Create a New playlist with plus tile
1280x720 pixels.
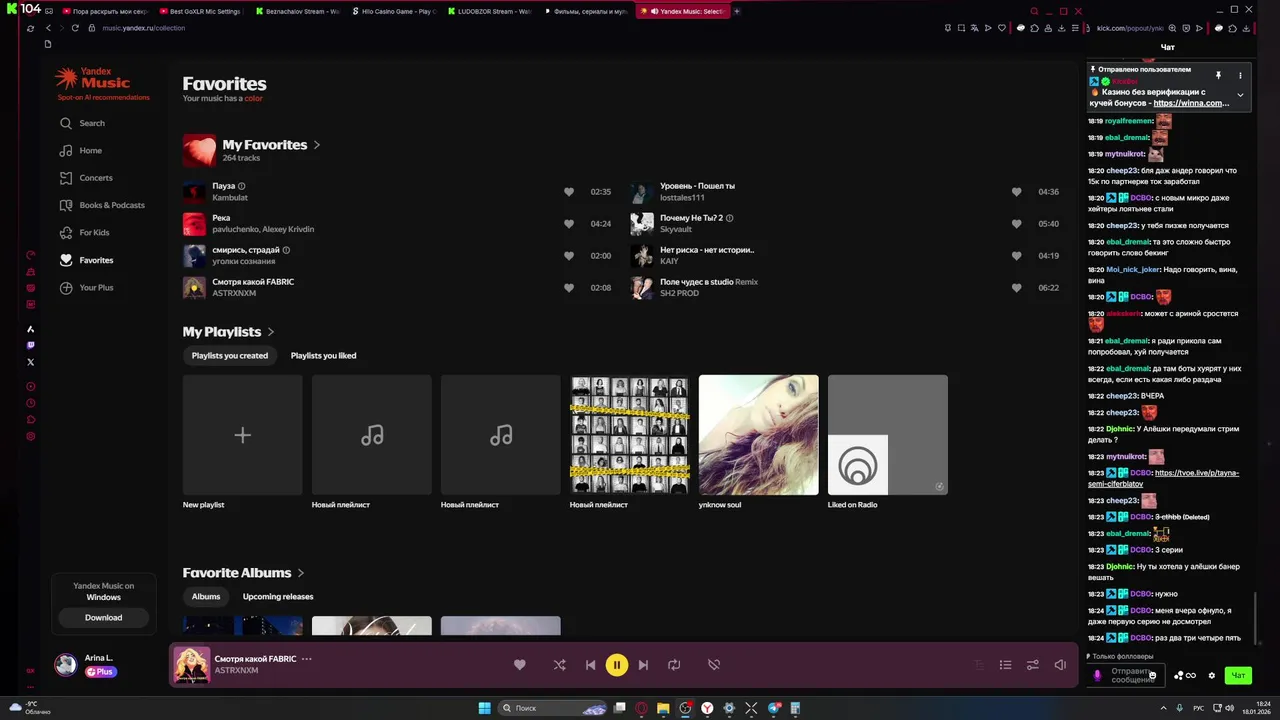[242, 435]
